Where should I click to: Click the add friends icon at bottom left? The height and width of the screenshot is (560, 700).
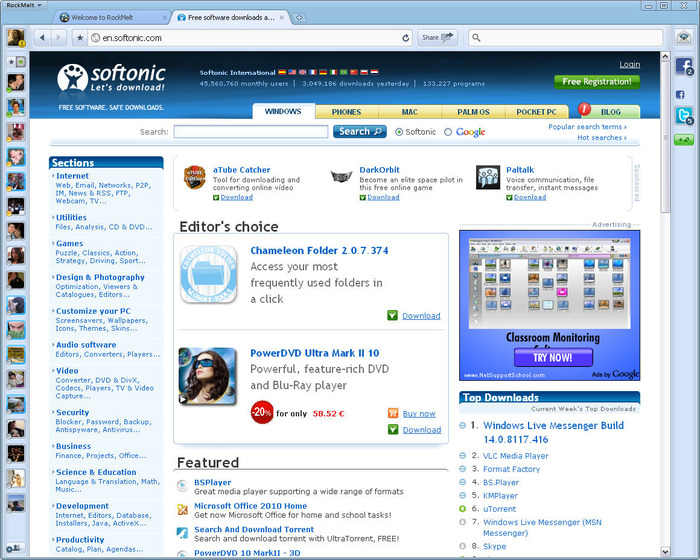click(13, 547)
